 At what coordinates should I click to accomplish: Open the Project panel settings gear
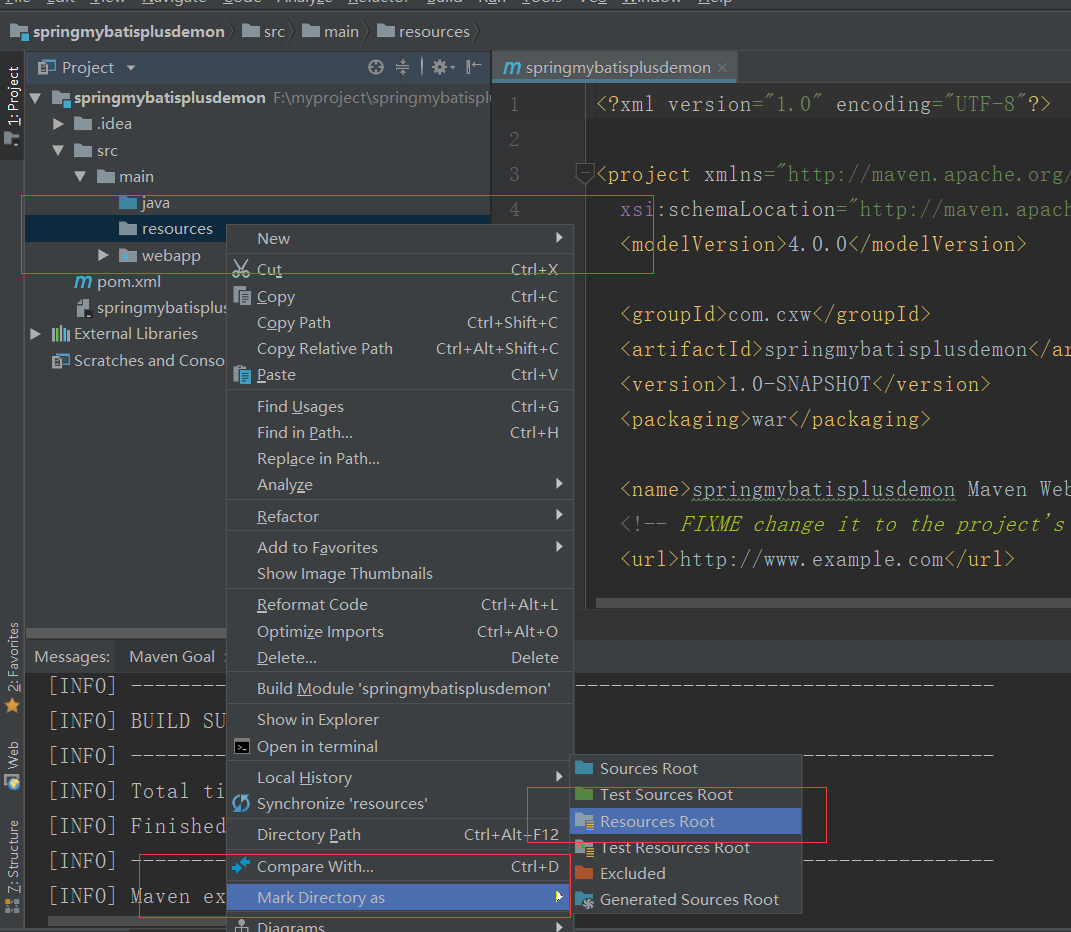(x=440, y=67)
